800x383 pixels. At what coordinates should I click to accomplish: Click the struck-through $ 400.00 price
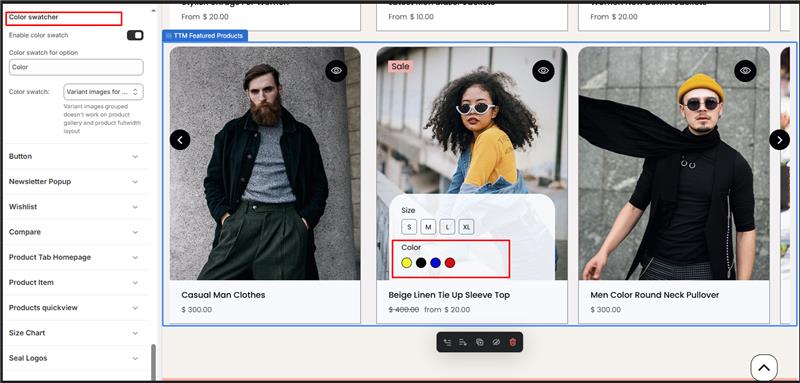(404, 310)
